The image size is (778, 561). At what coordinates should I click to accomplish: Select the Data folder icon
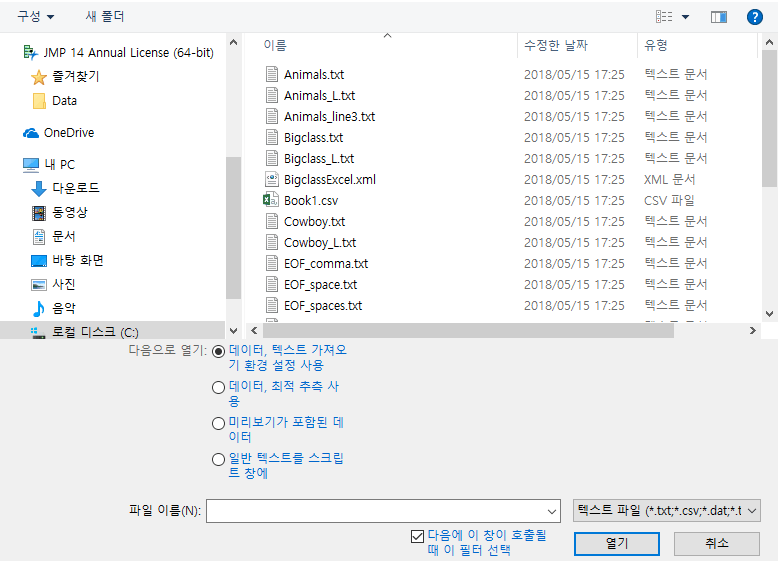click(39, 101)
